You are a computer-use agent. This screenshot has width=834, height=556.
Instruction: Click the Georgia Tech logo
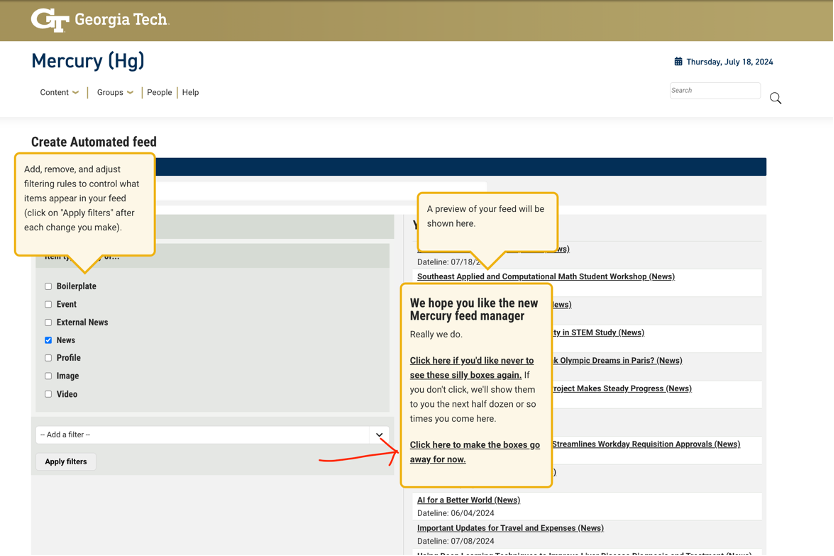100,20
